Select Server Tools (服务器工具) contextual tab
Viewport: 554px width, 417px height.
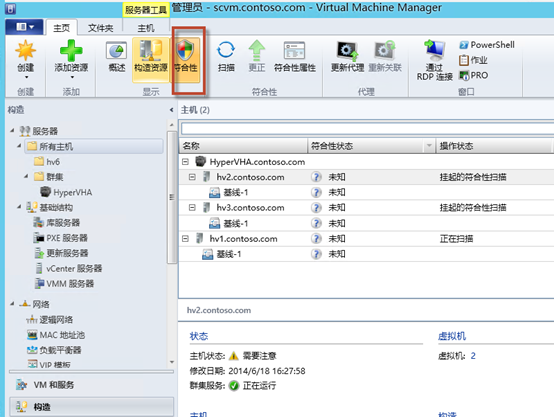(x=146, y=10)
